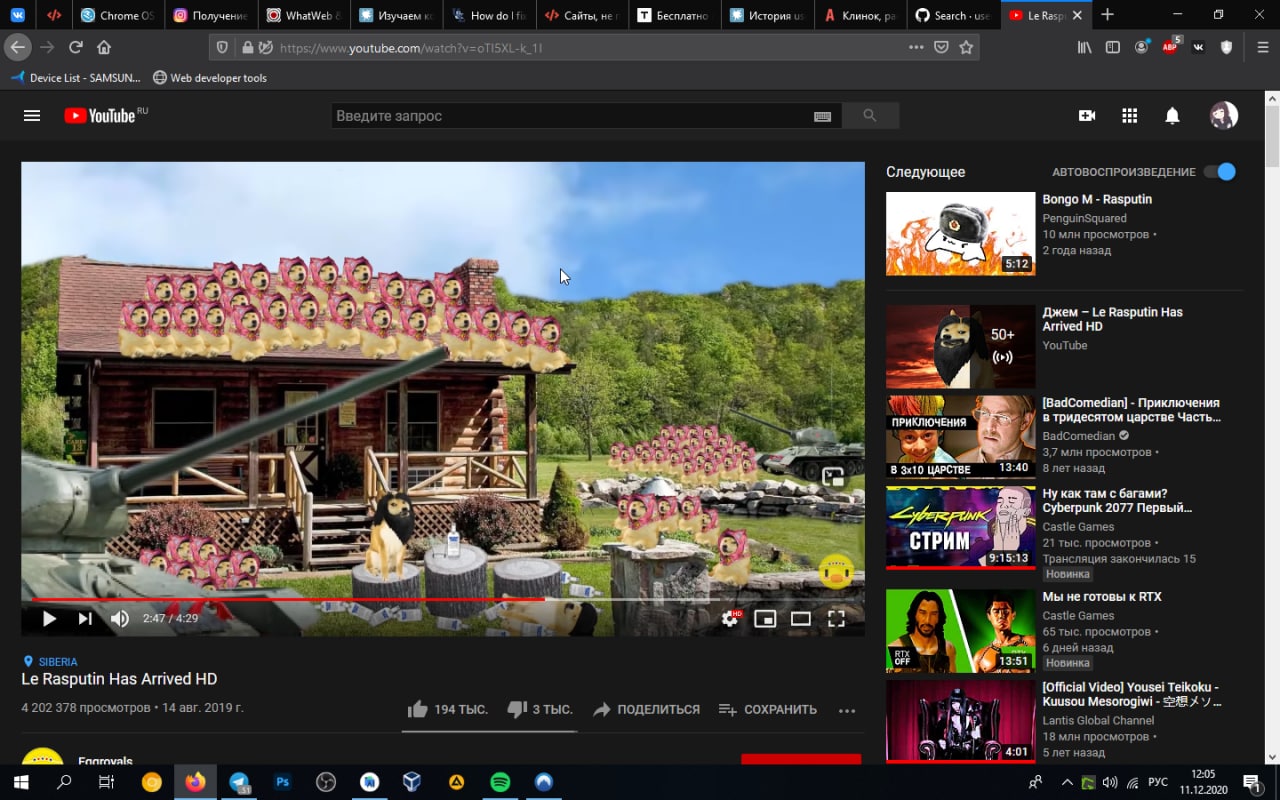This screenshot has width=1280, height=800.
Task: Switch to the WhatWeb browser tab
Action: click(x=302, y=15)
